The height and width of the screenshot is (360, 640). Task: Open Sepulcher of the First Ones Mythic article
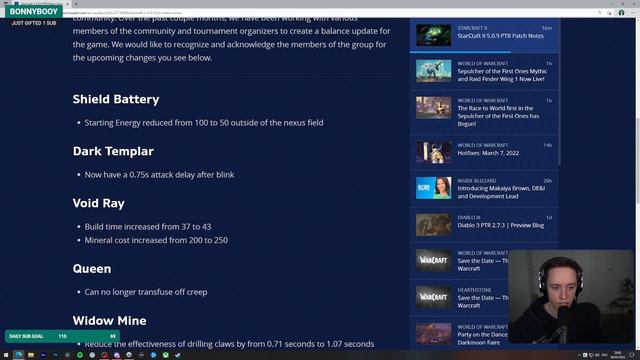502,75
